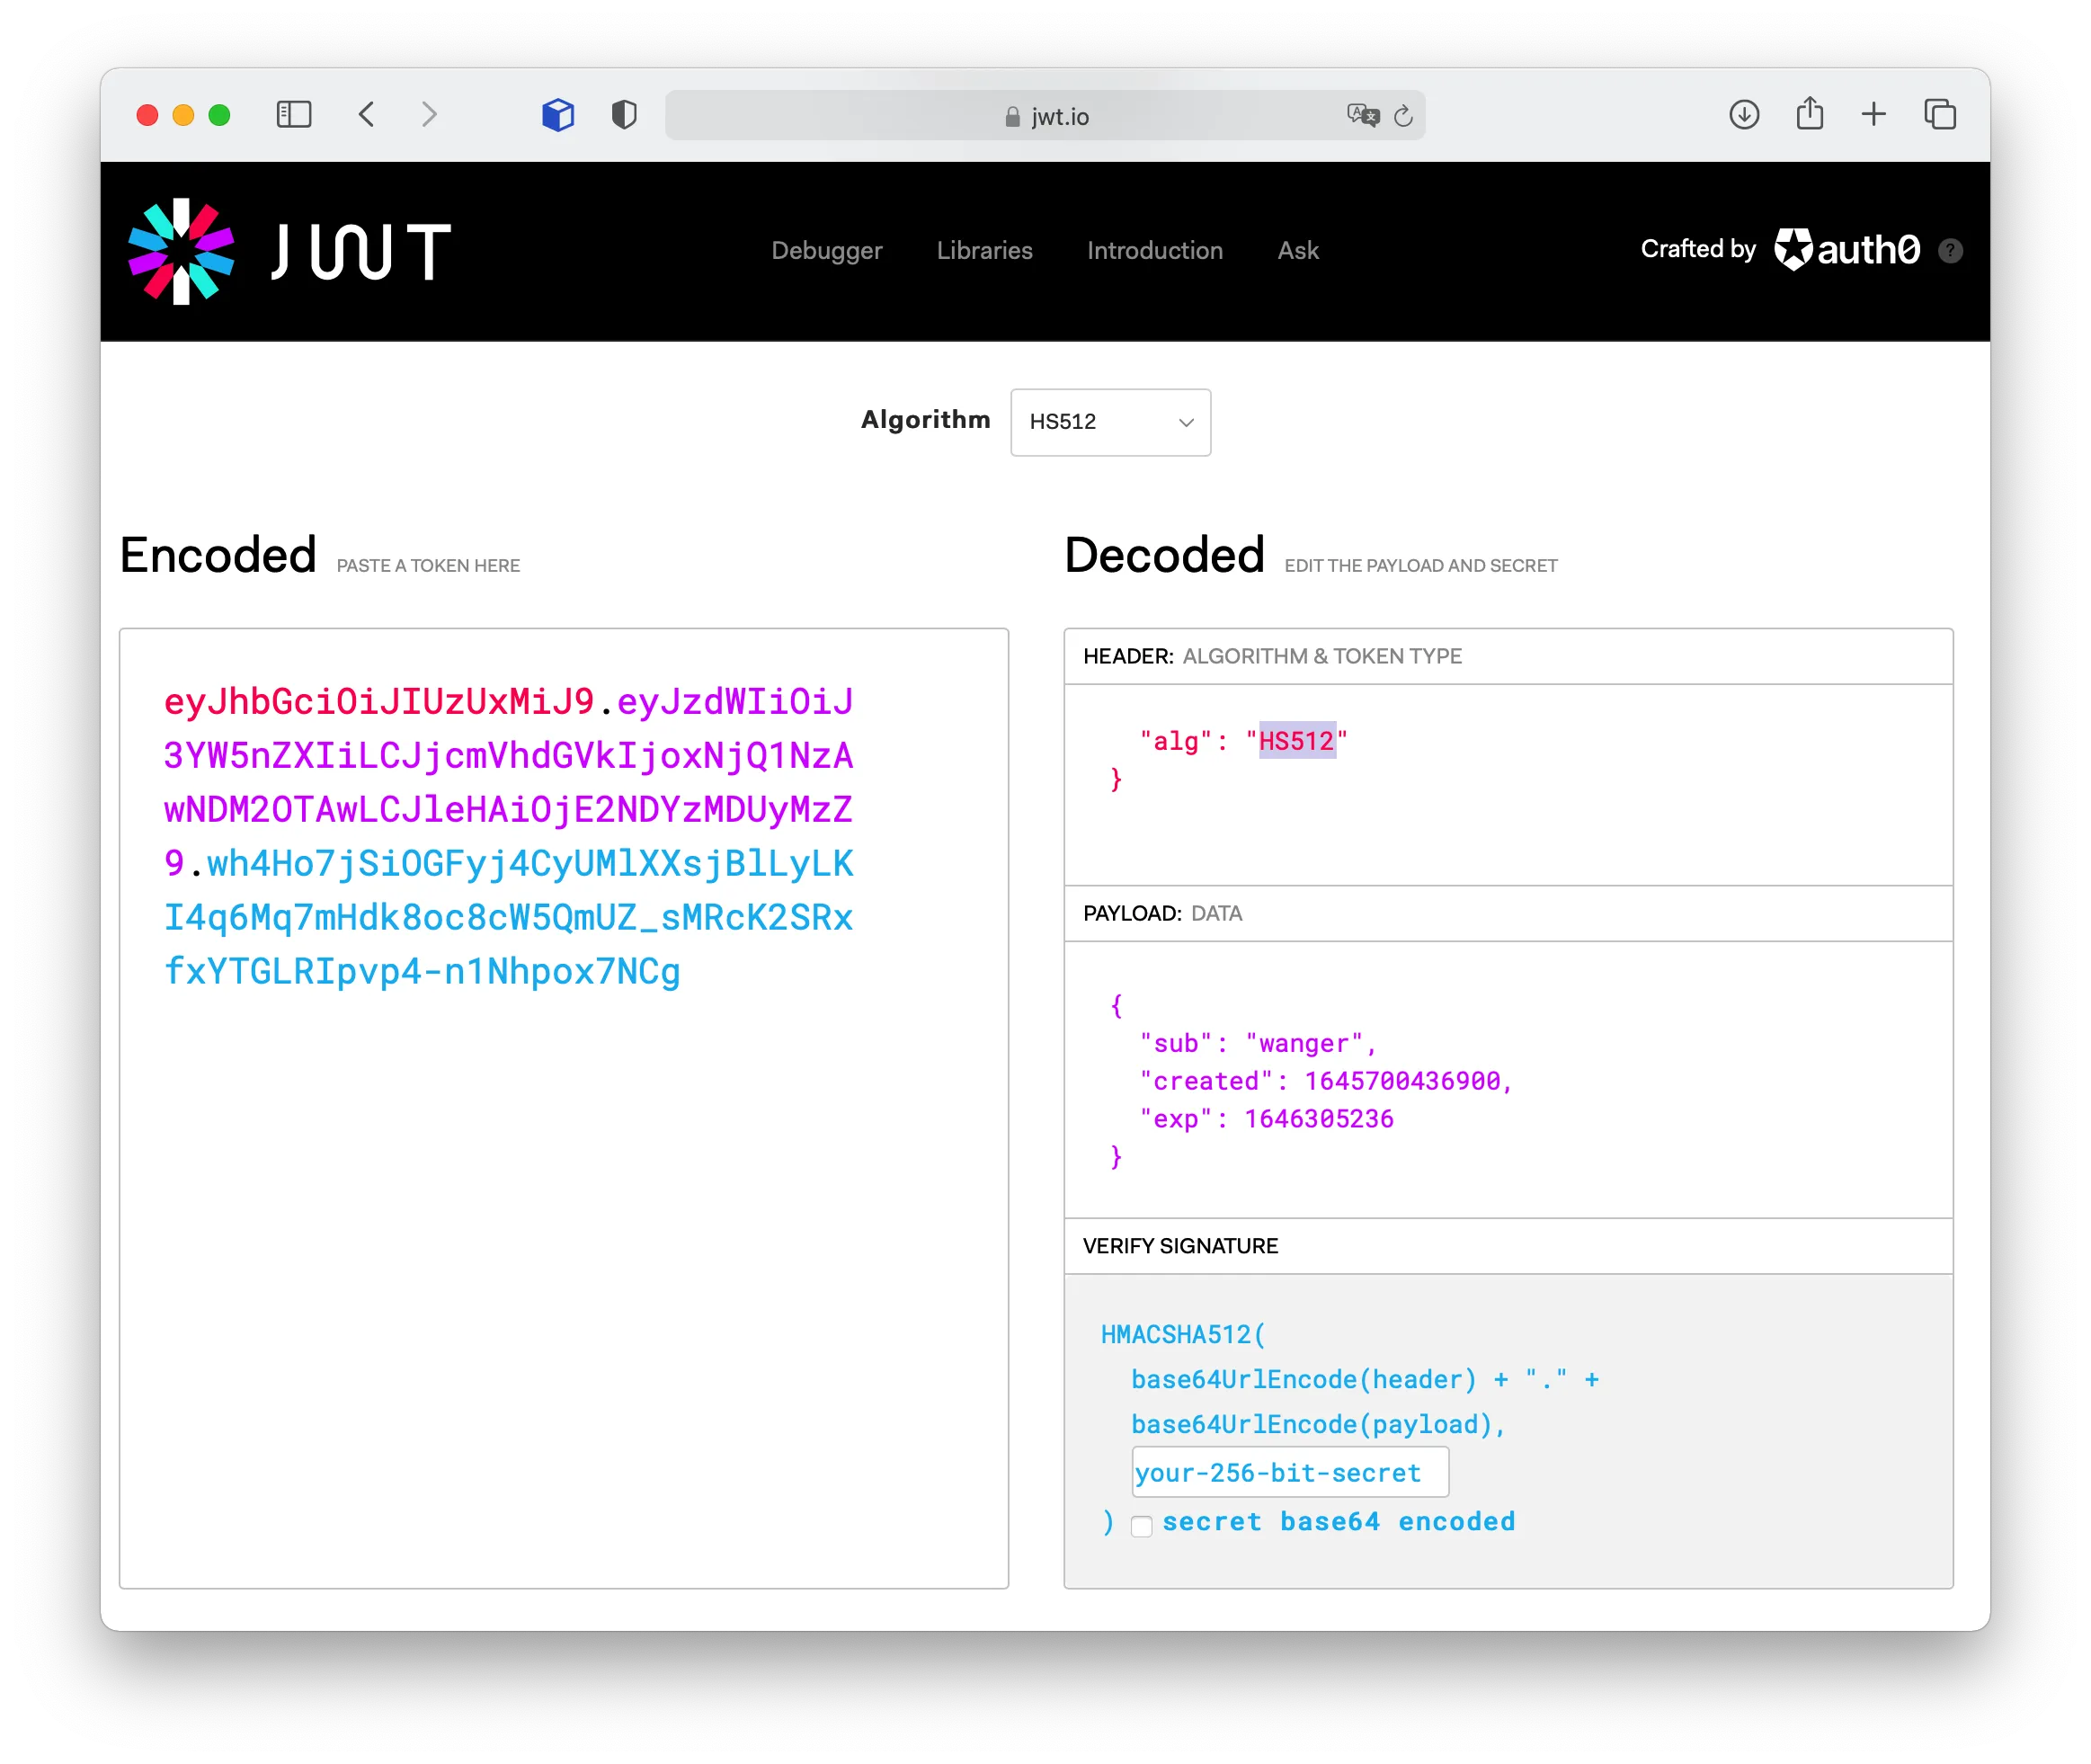Image resolution: width=2091 pixels, height=1764 pixels.
Task: Click the jwt.io address bar
Action: coord(1045,116)
